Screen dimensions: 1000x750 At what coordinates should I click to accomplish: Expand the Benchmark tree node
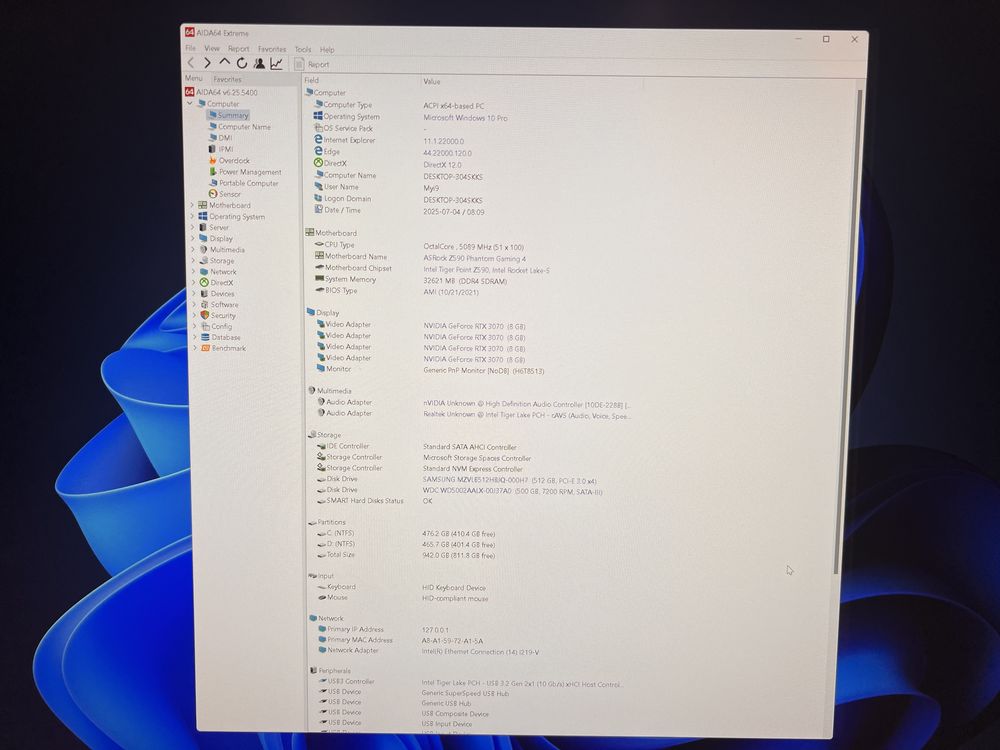click(x=195, y=348)
